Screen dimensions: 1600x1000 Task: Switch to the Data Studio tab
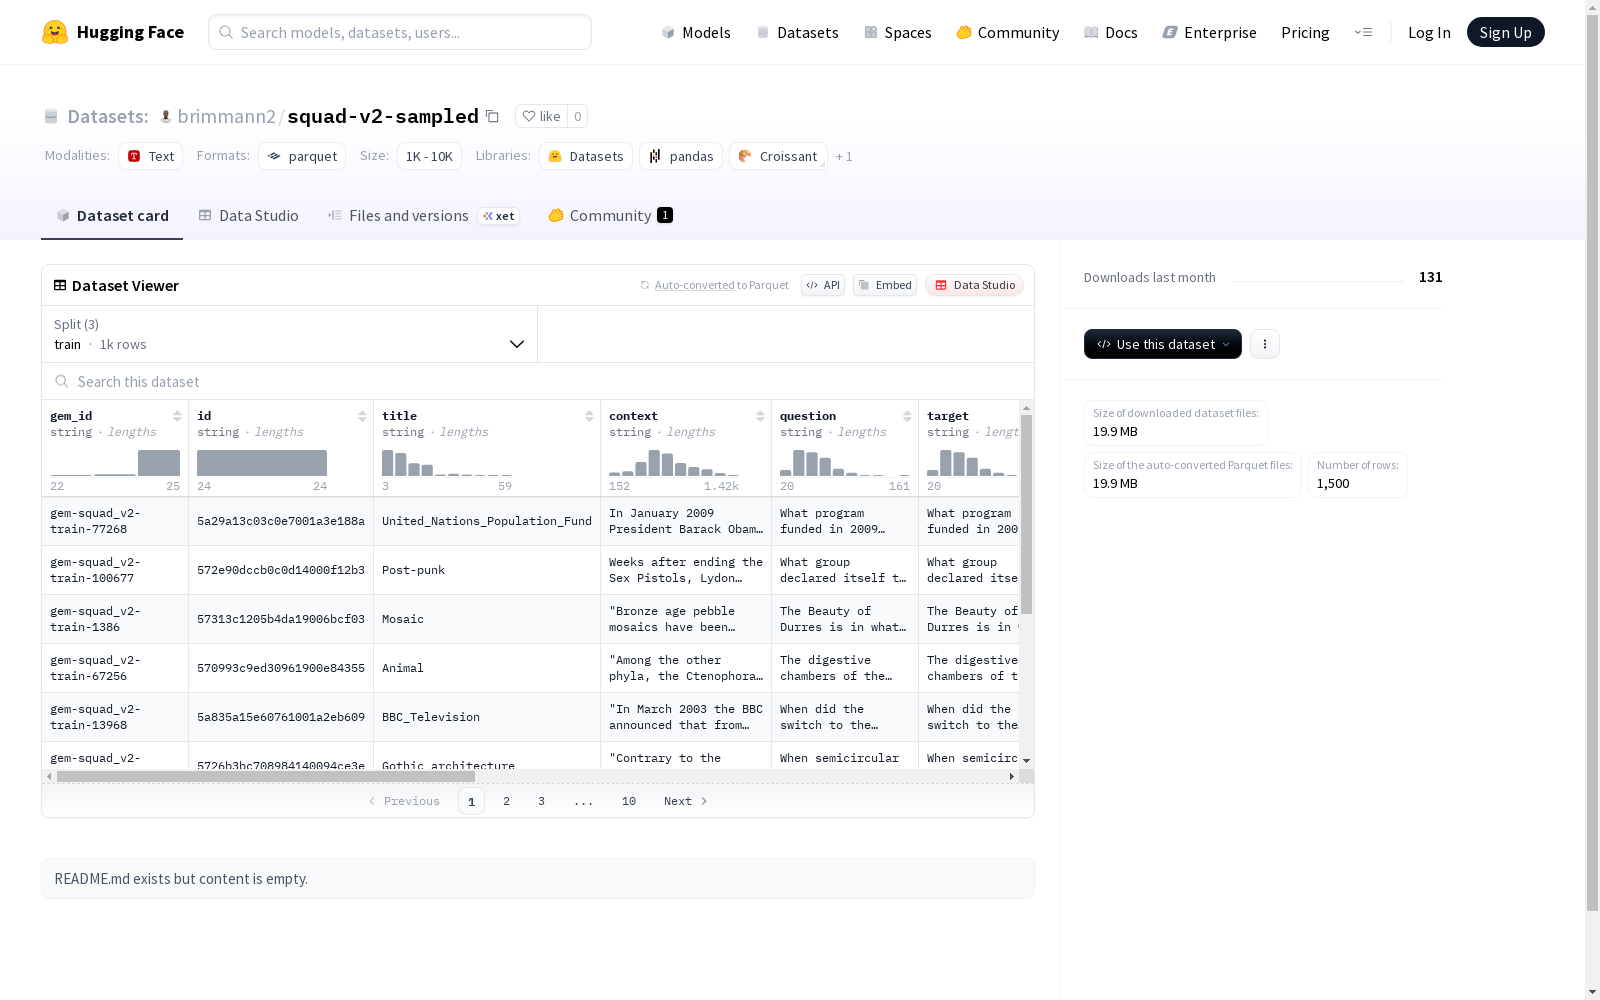pos(249,216)
